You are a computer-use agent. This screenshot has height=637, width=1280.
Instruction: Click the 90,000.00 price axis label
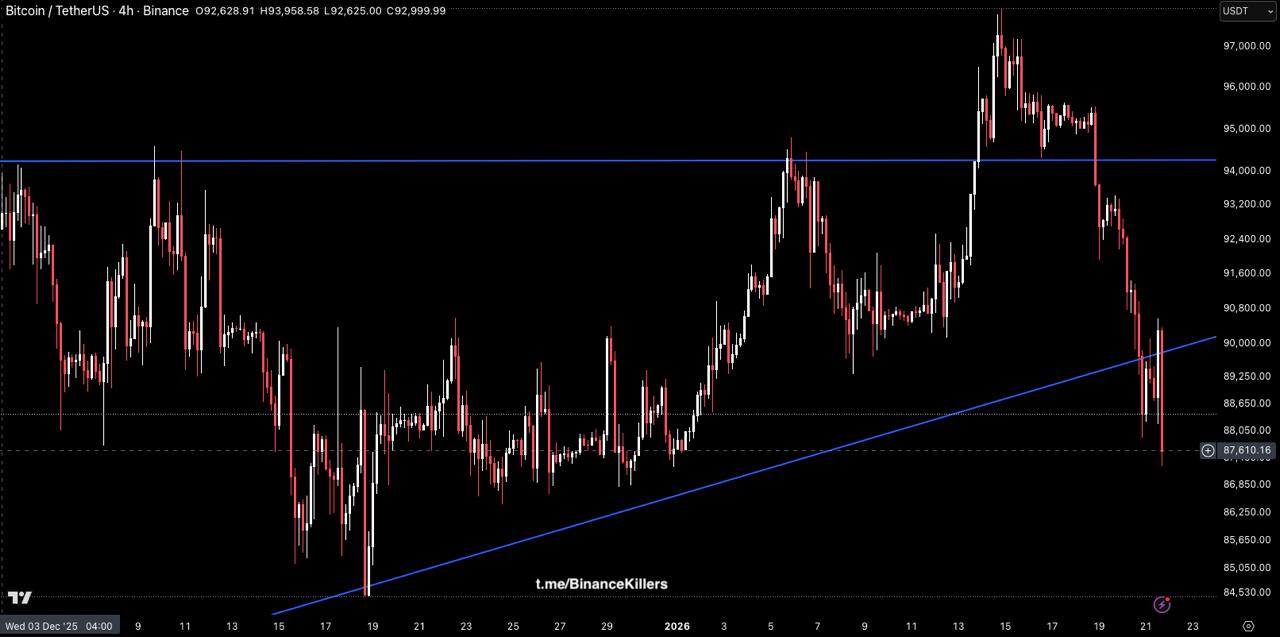(x=1245, y=343)
